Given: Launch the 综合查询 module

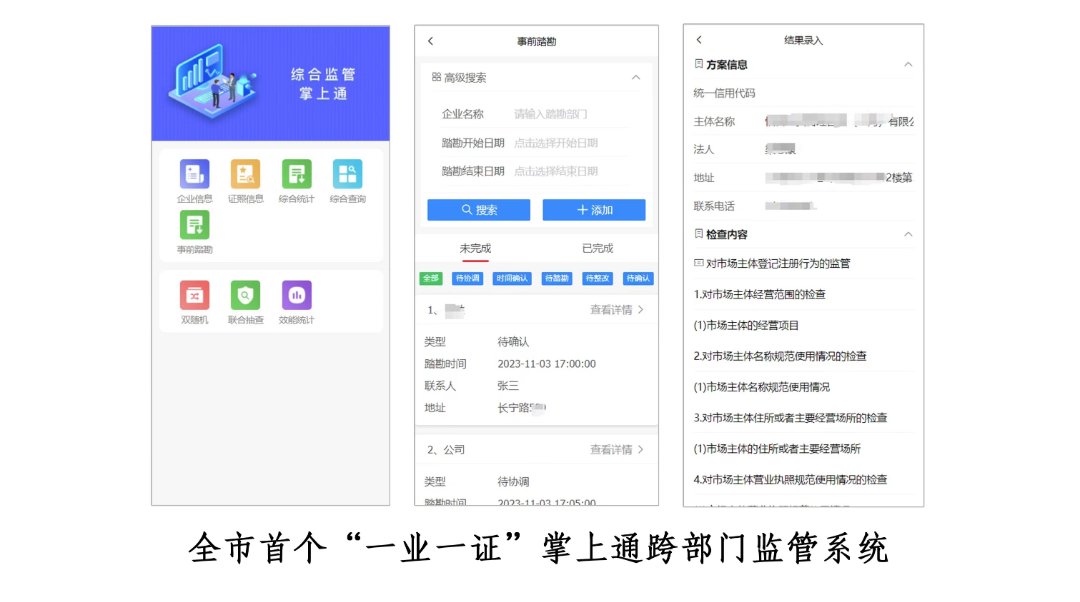Looking at the screenshot, I should click(347, 175).
